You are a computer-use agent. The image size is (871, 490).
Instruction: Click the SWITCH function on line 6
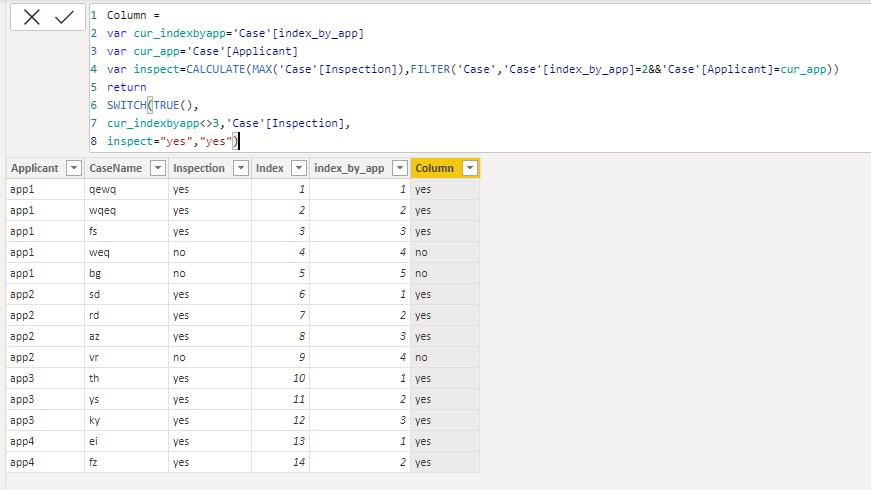click(127, 105)
